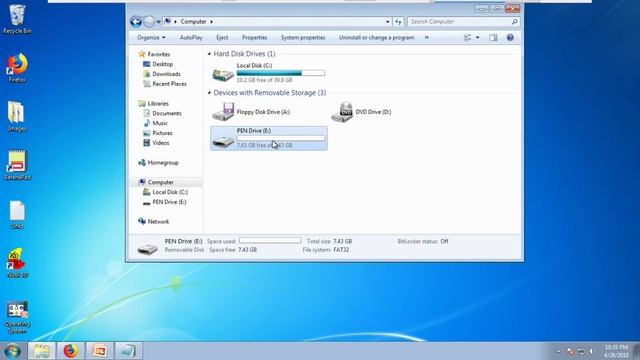Open the Operating System desktop shortcut
The width and height of the screenshot is (640, 360).
point(17,318)
